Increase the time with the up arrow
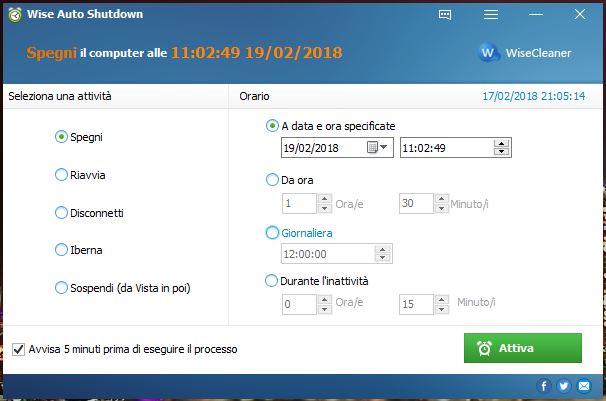The image size is (606, 401). (x=502, y=143)
